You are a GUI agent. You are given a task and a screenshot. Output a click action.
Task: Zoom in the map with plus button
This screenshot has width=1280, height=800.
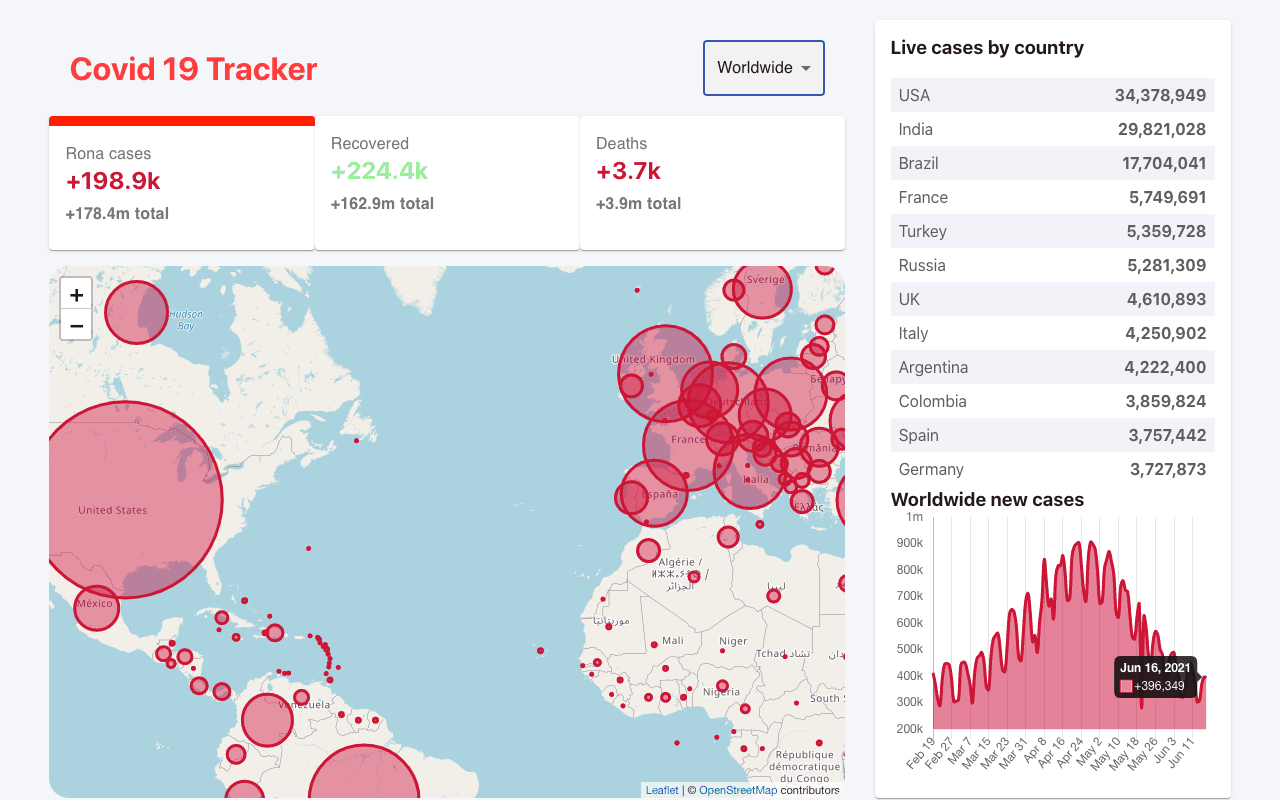tap(76, 294)
